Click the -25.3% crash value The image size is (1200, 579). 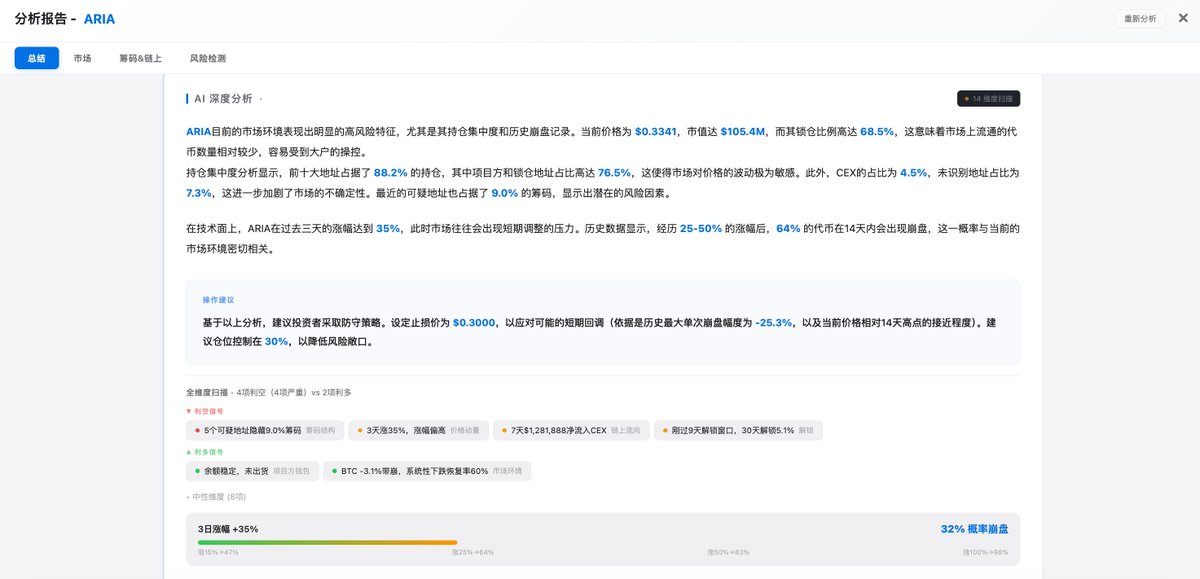[774, 323]
